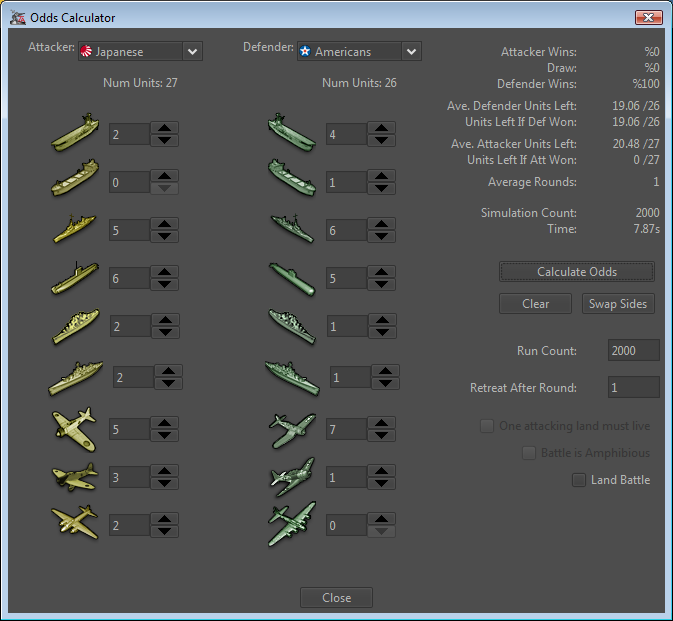Decrease Japanese aircraft carrier count
This screenshot has width=673, height=621.
[x=164, y=140]
